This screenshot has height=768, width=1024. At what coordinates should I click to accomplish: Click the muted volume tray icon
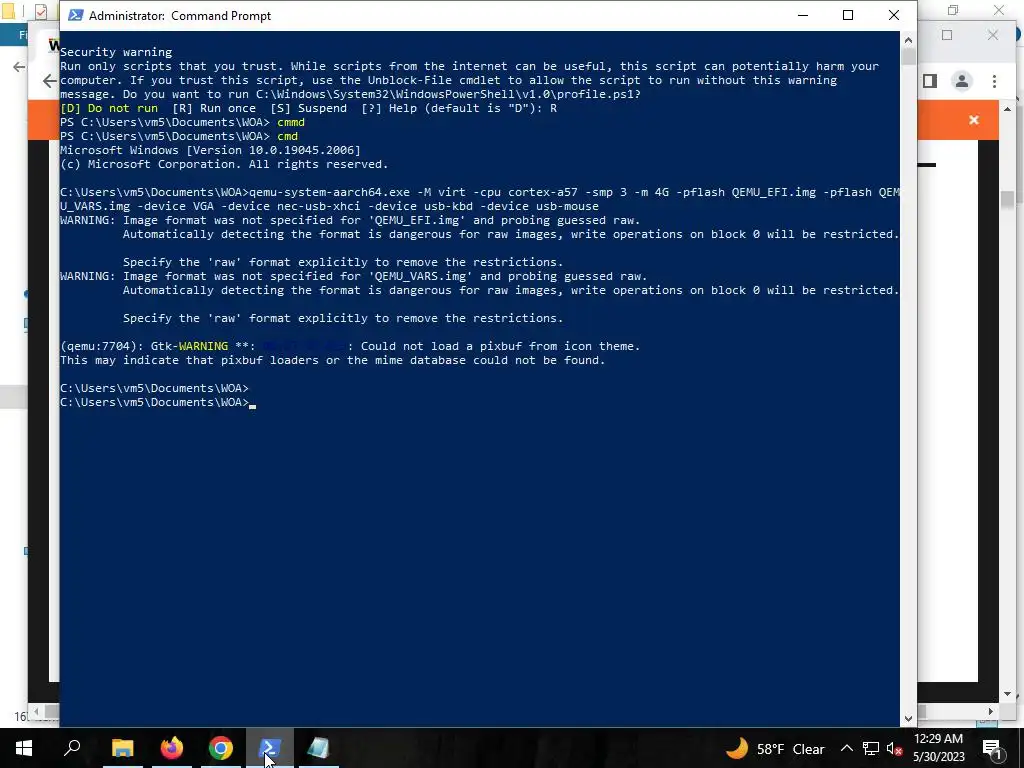tap(893, 748)
